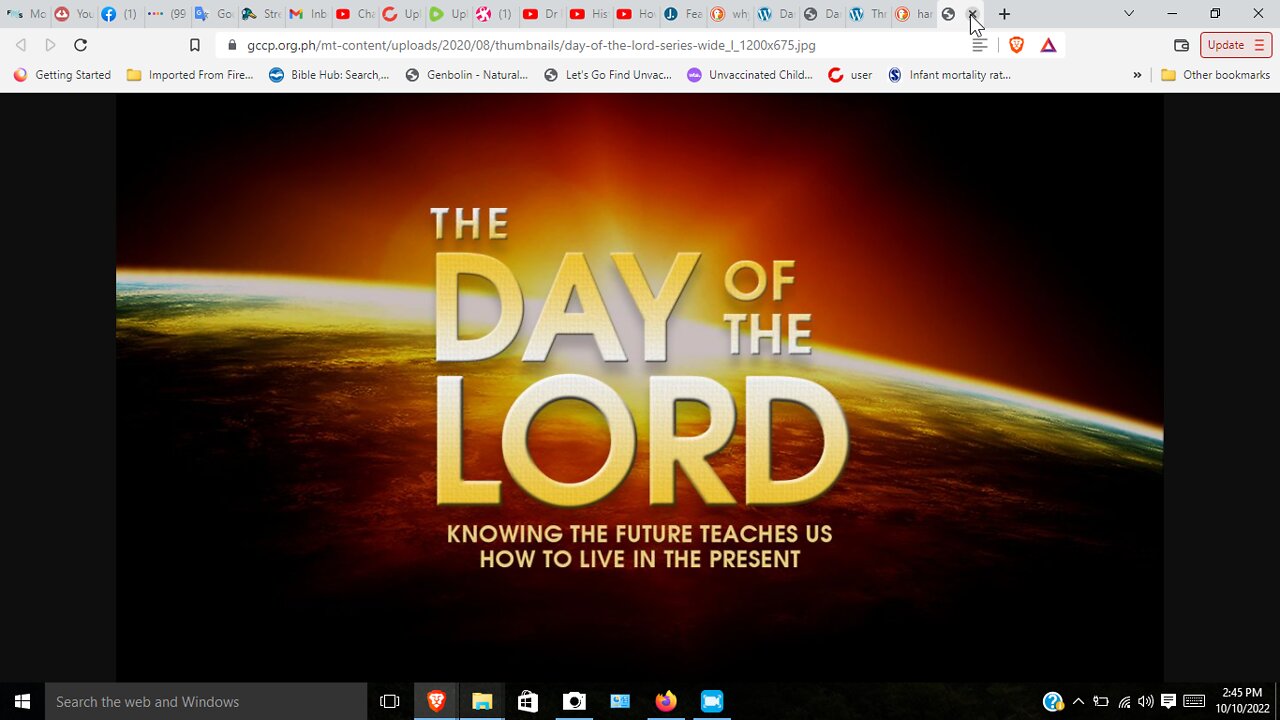1280x720 pixels.
Task: Open Genbolin - Natural bookmark
Action: [x=466, y=75]
